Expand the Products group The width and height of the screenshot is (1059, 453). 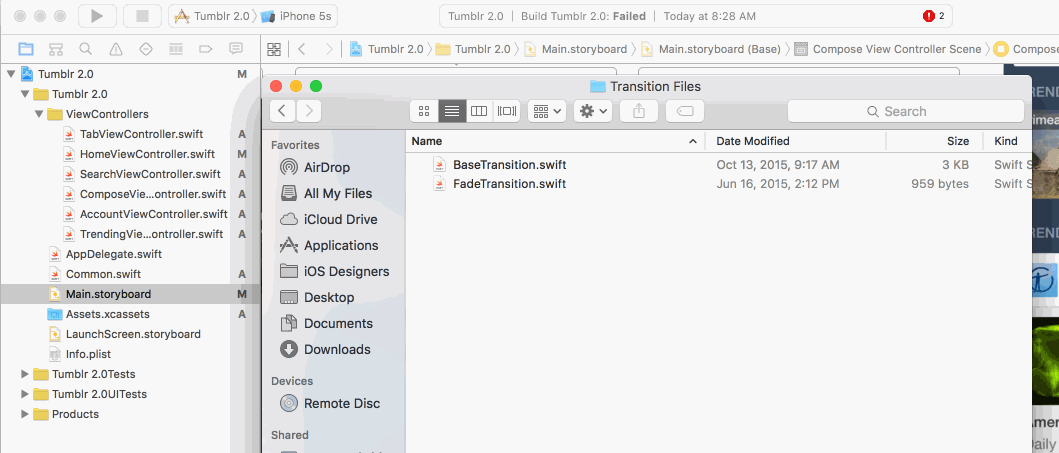pos(25,414)
